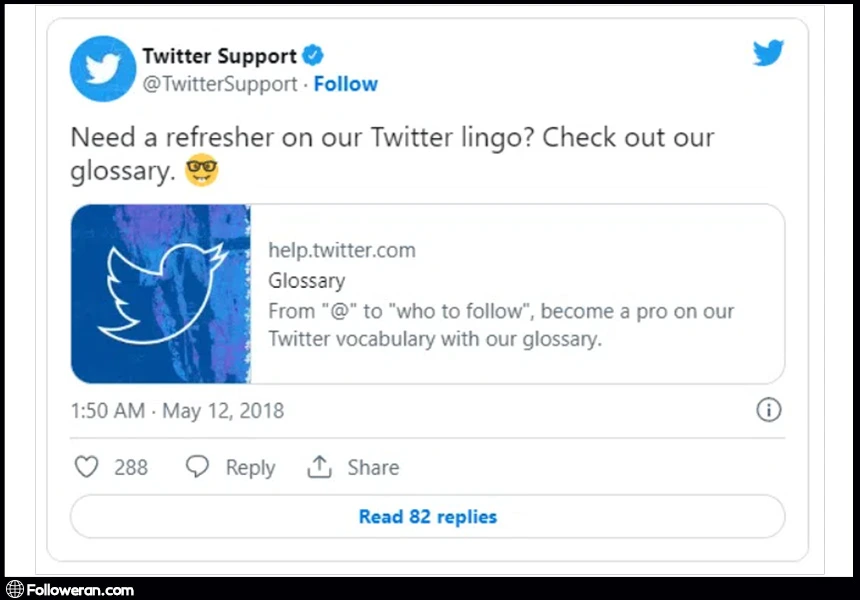Click the globe icon beside Followeran.com

(x=14, y=590)
